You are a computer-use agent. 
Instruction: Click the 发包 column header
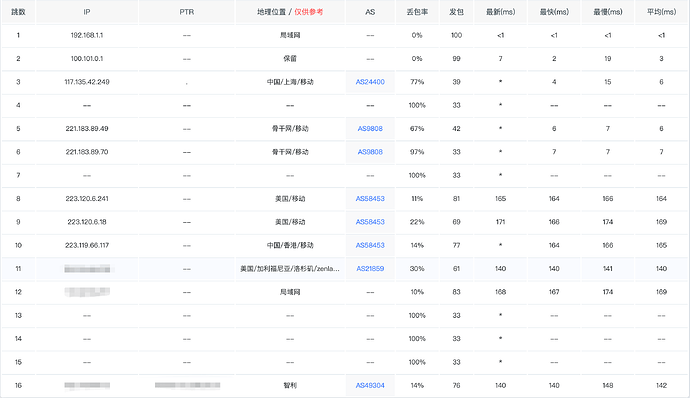456,12
